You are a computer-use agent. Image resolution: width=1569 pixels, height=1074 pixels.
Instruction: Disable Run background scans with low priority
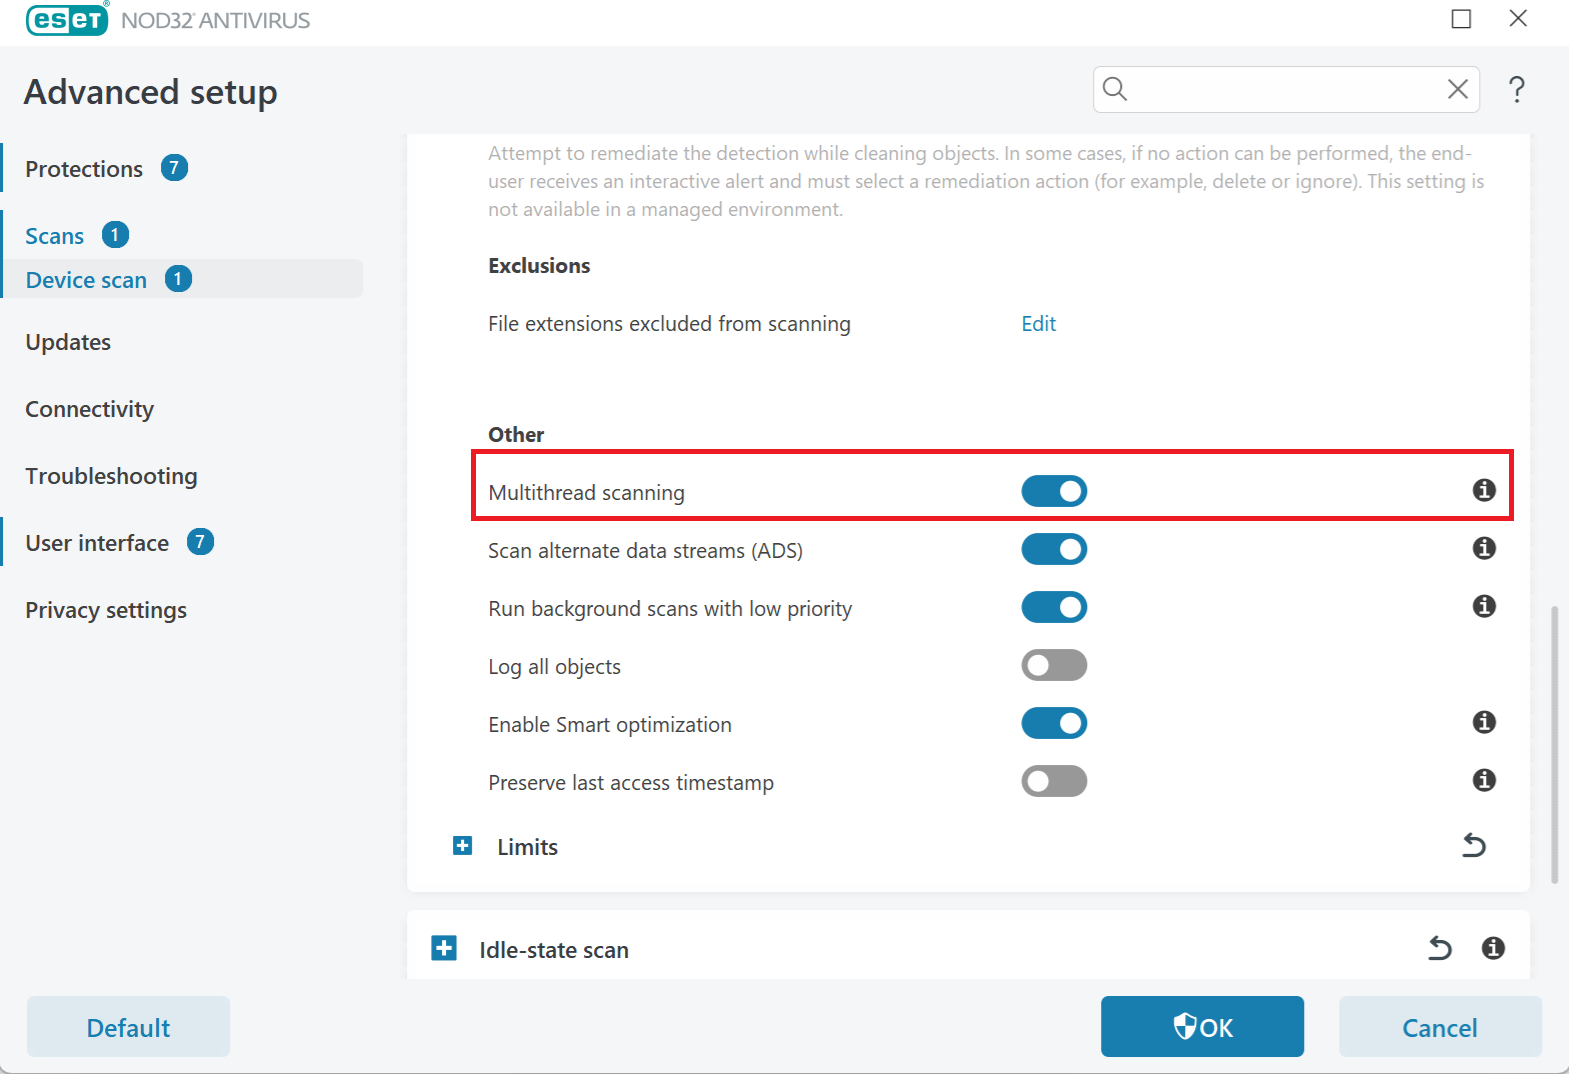tap(1054, 607)
